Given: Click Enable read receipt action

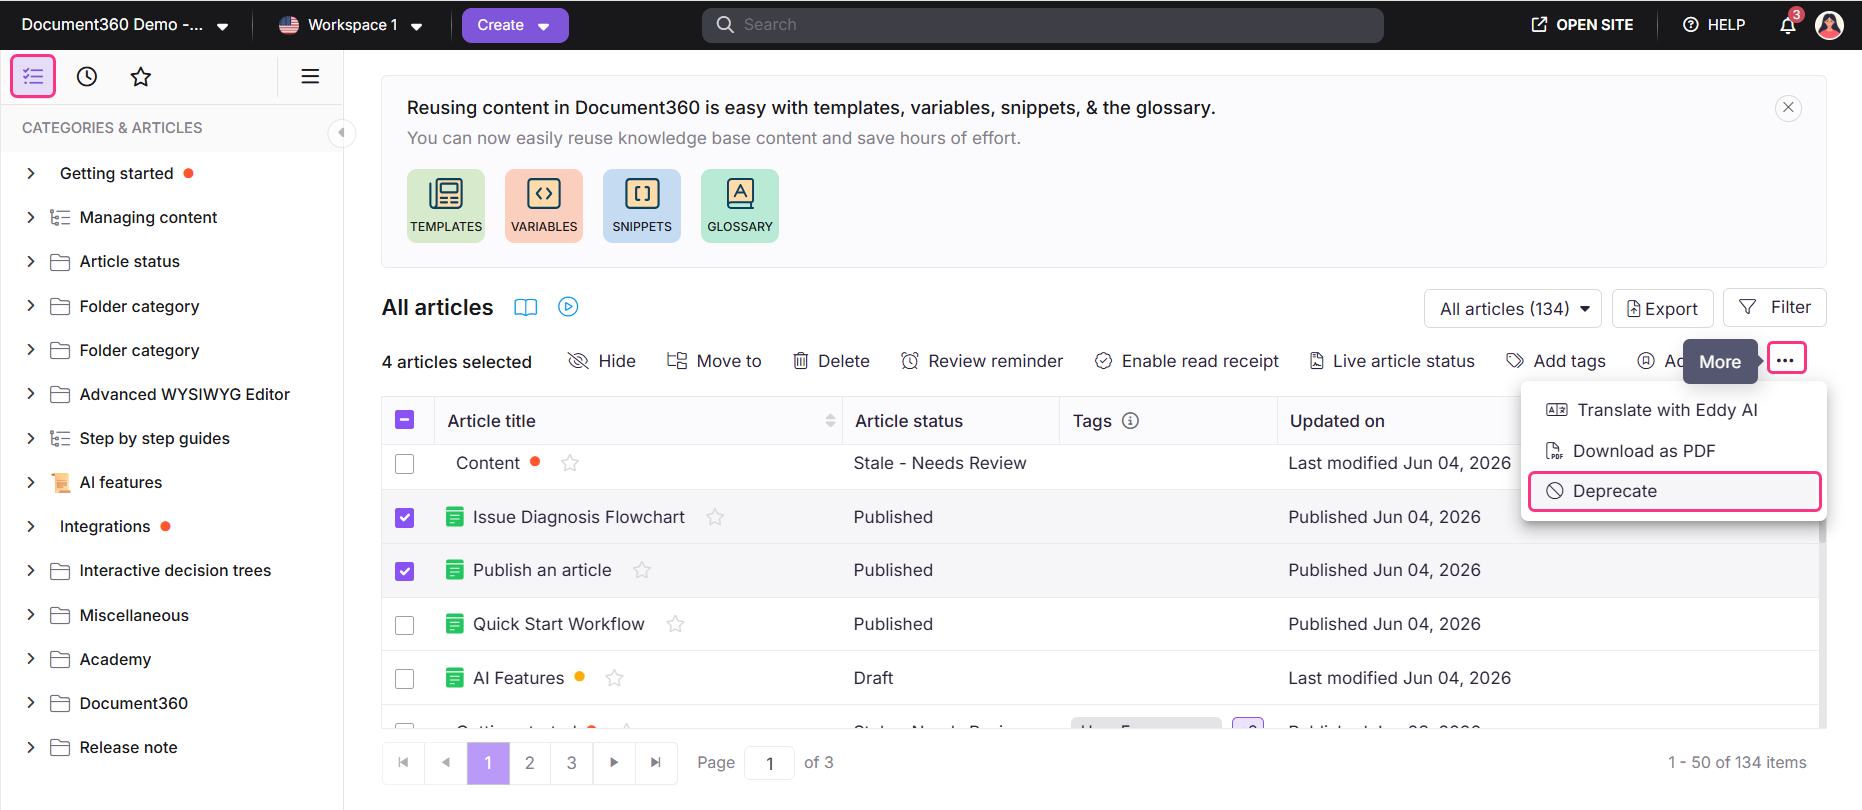Looking at the screenshot, I should 1187,361.
